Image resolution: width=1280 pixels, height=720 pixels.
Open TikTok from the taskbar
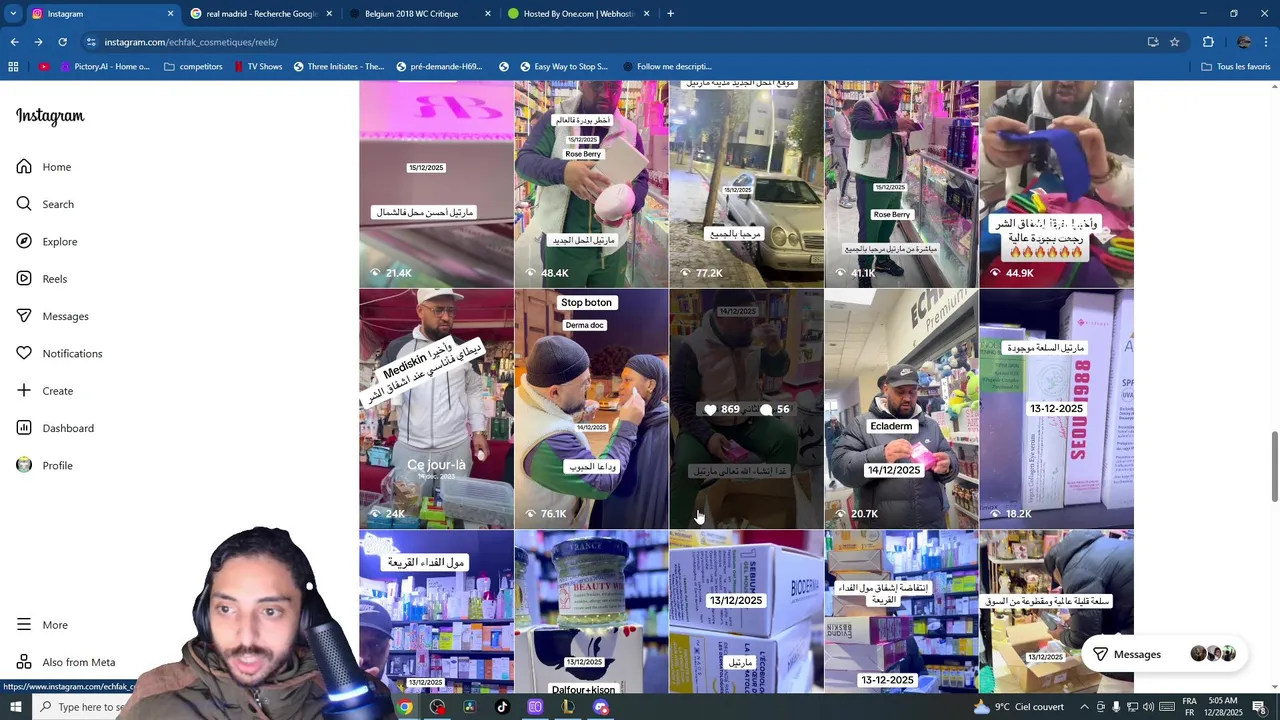pyautogui.click(x=502, y=707)
